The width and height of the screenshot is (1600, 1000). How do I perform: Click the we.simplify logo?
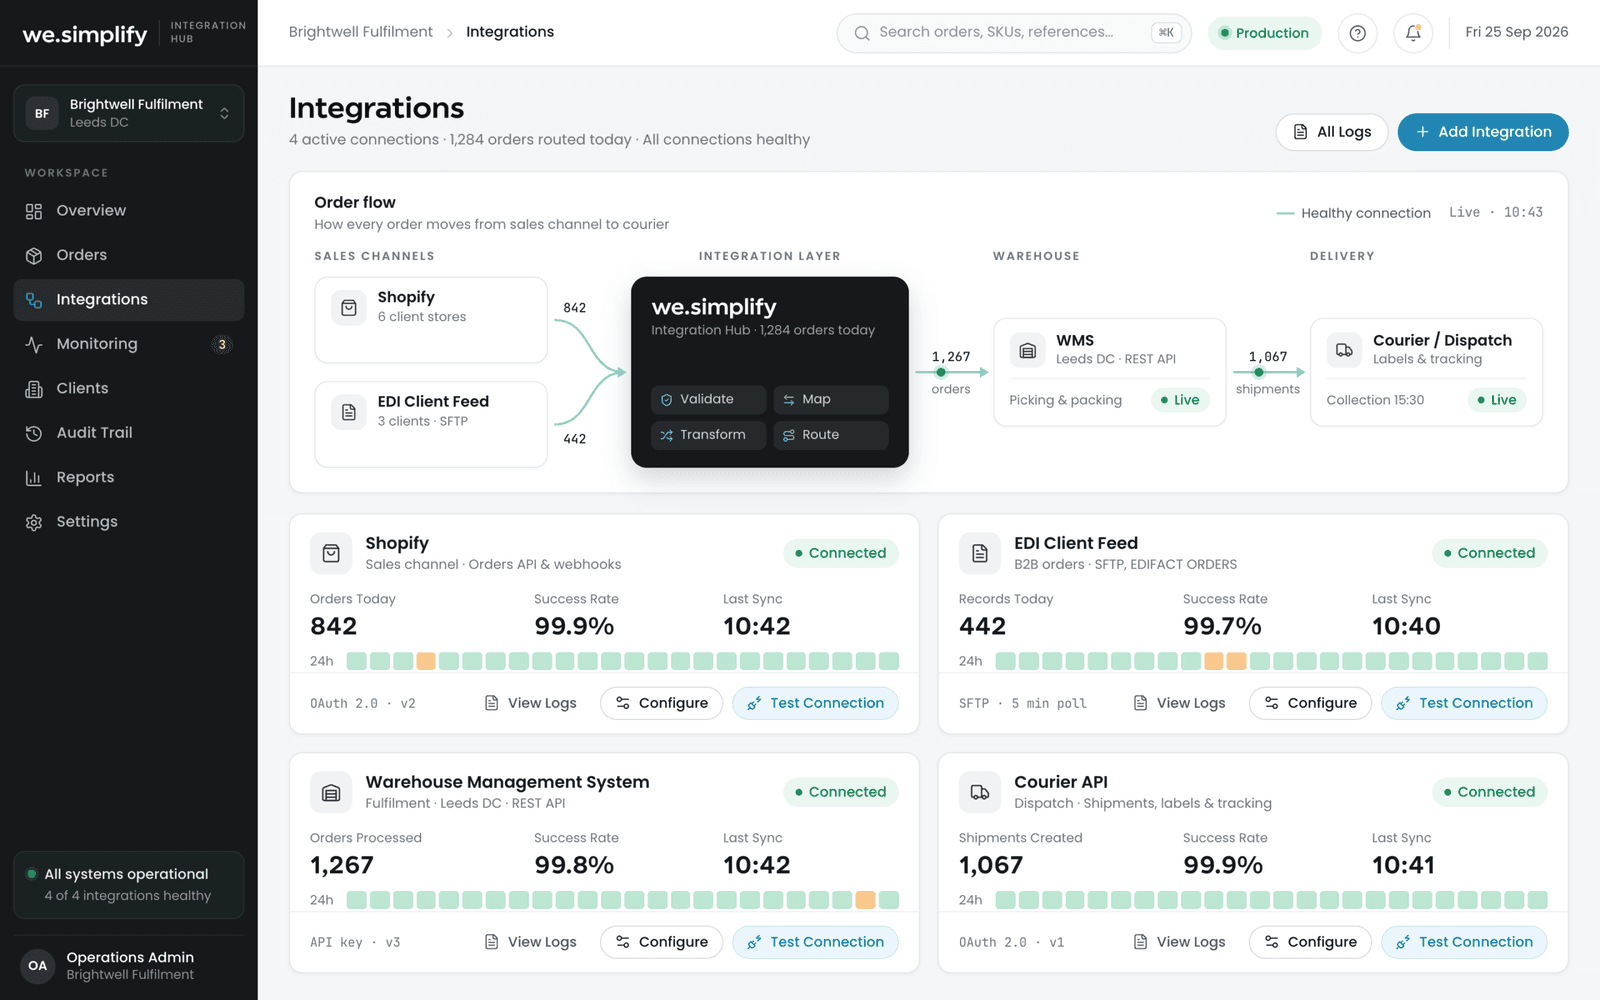[85, 34]
